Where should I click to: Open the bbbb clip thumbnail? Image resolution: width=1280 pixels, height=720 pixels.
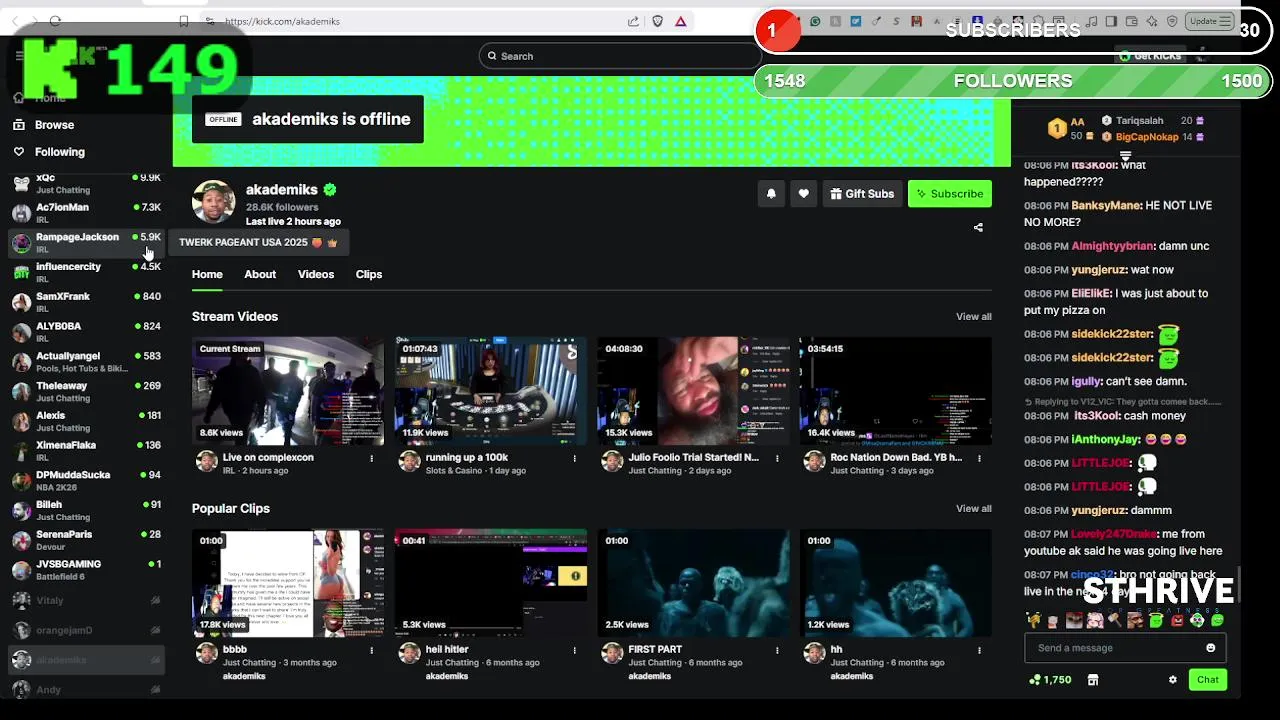tap(288, 583)
